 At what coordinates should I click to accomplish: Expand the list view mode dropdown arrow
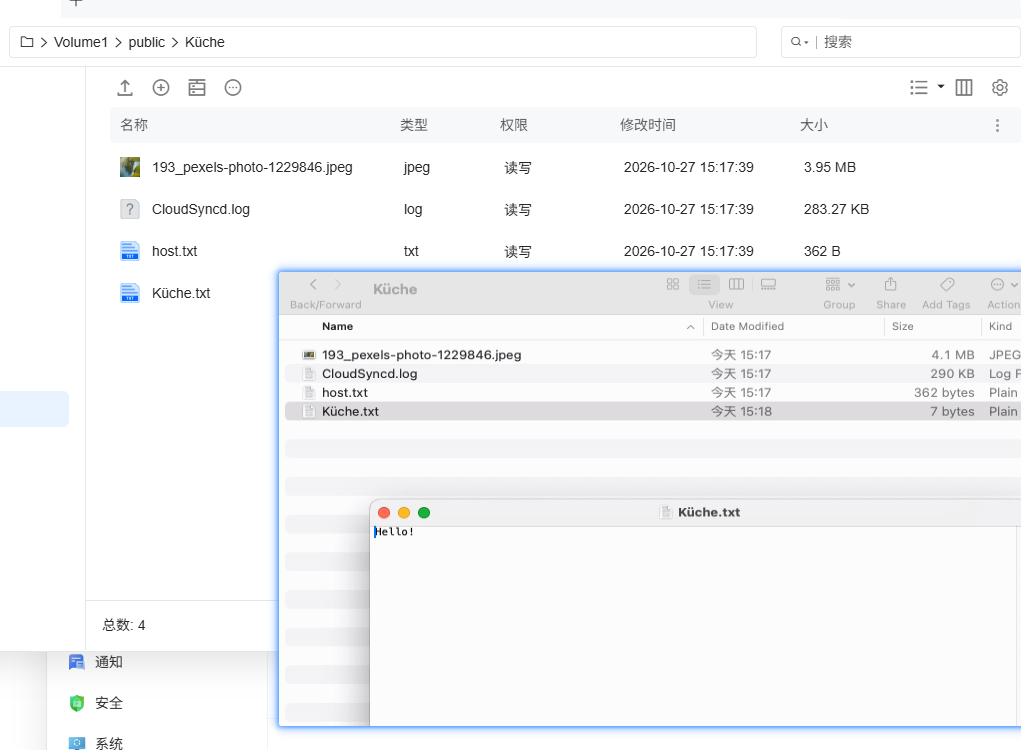(x=941, y=87)
